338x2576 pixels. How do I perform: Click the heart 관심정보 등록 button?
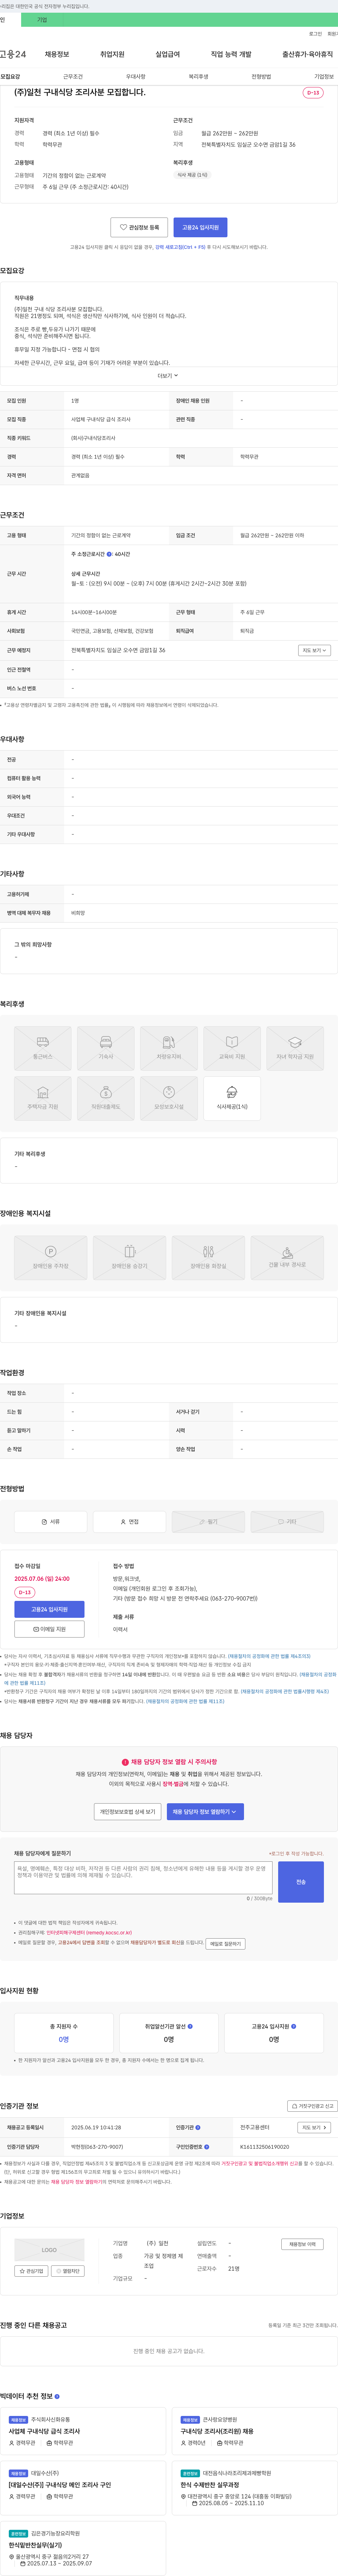pos(139,227)
